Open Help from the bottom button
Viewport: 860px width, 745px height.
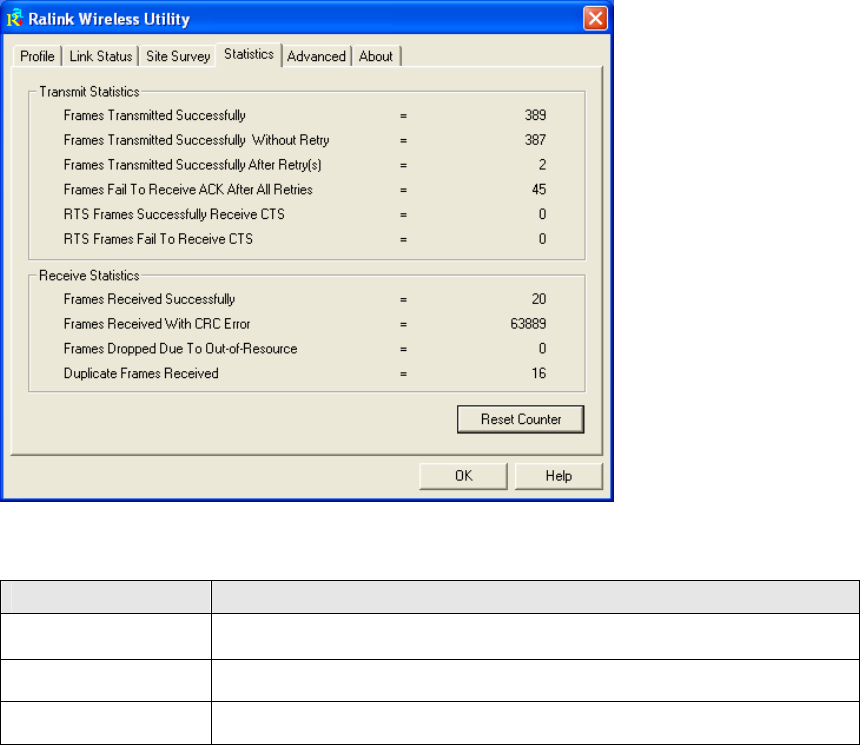pos(558,476)
